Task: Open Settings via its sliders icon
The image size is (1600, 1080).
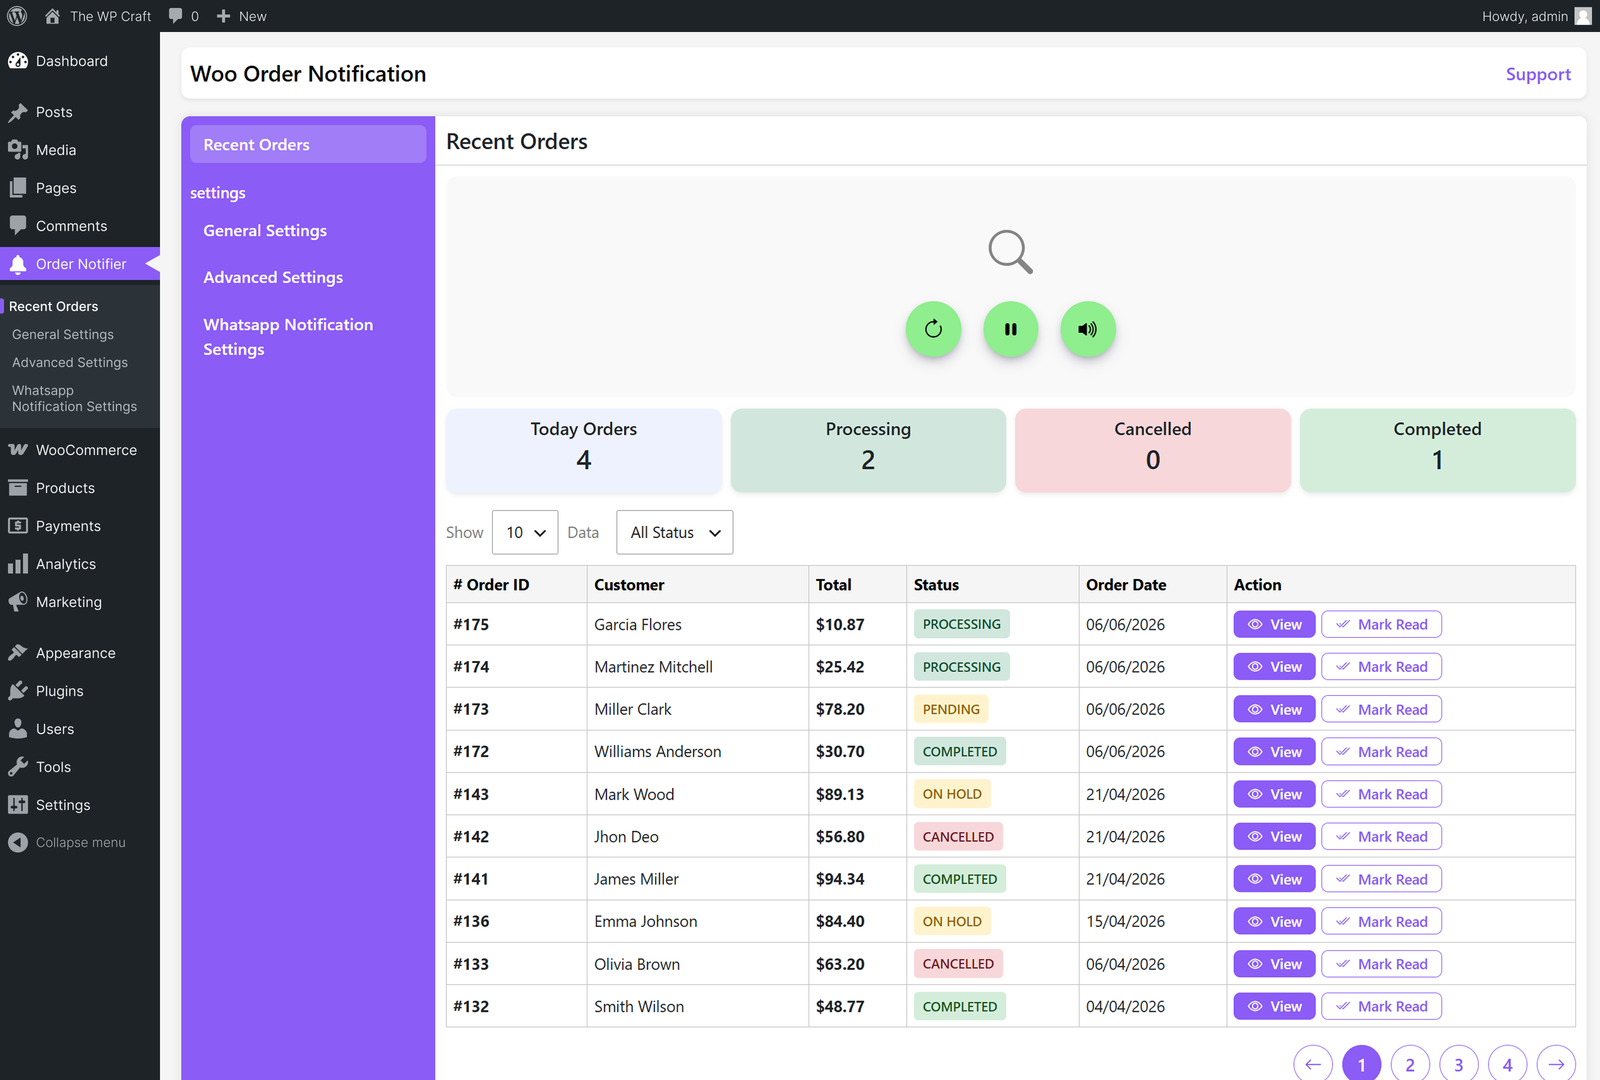Action: click(18, 805)
